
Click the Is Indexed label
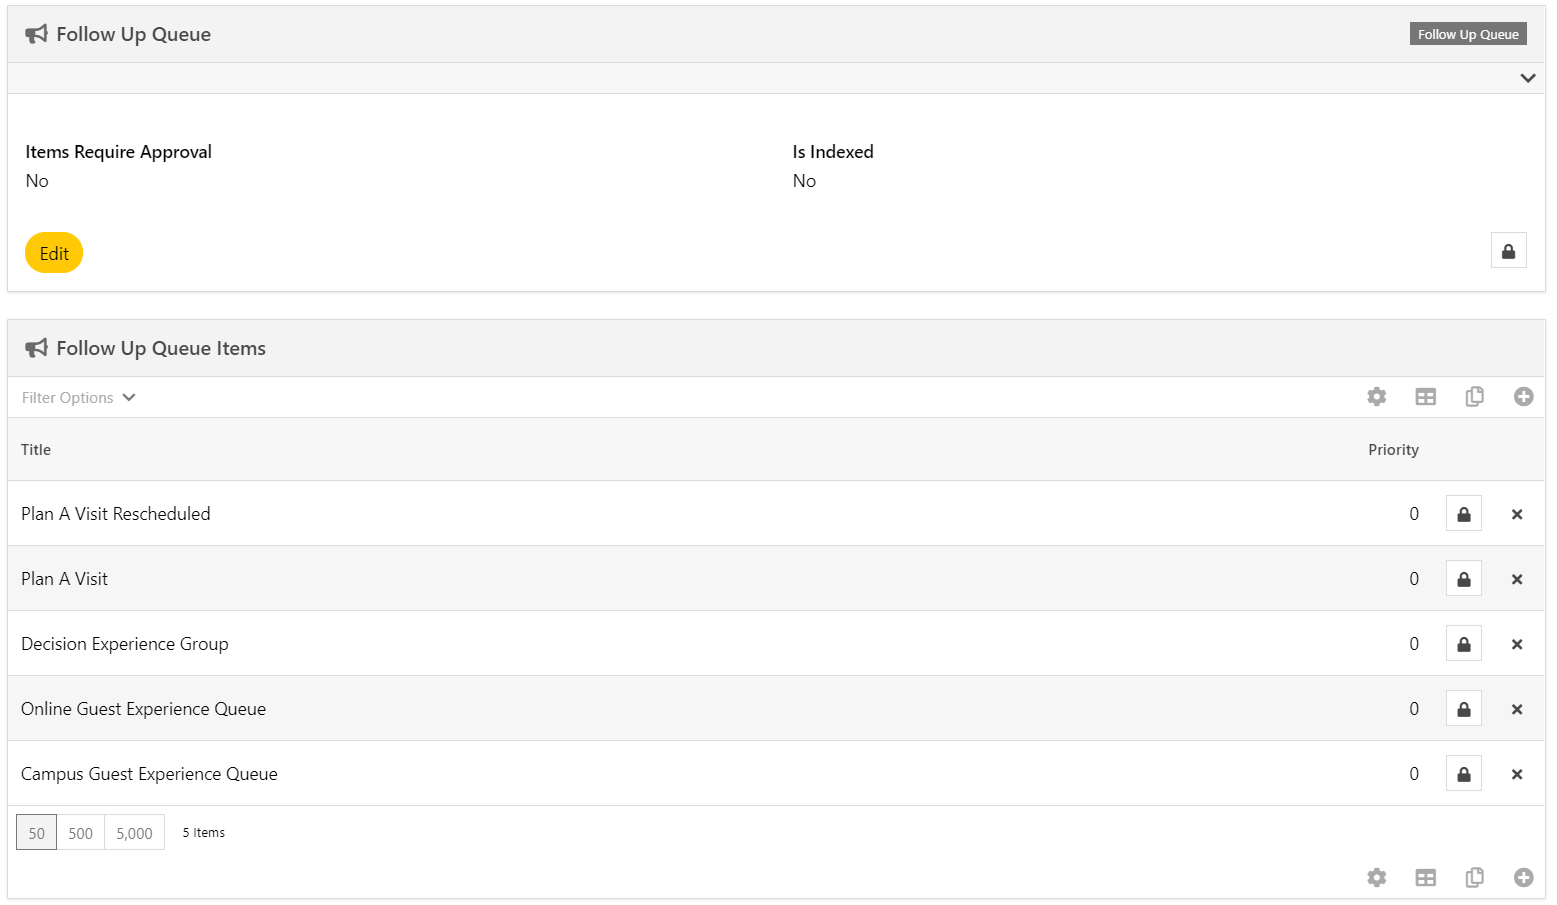833,152
